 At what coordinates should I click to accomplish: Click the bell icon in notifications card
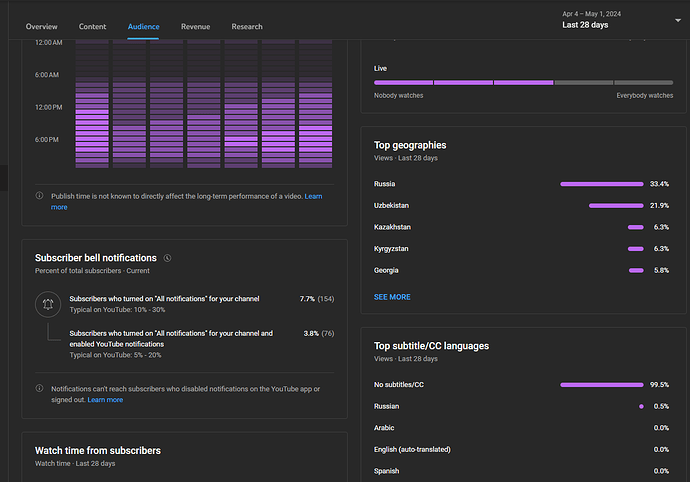[49, 304]
